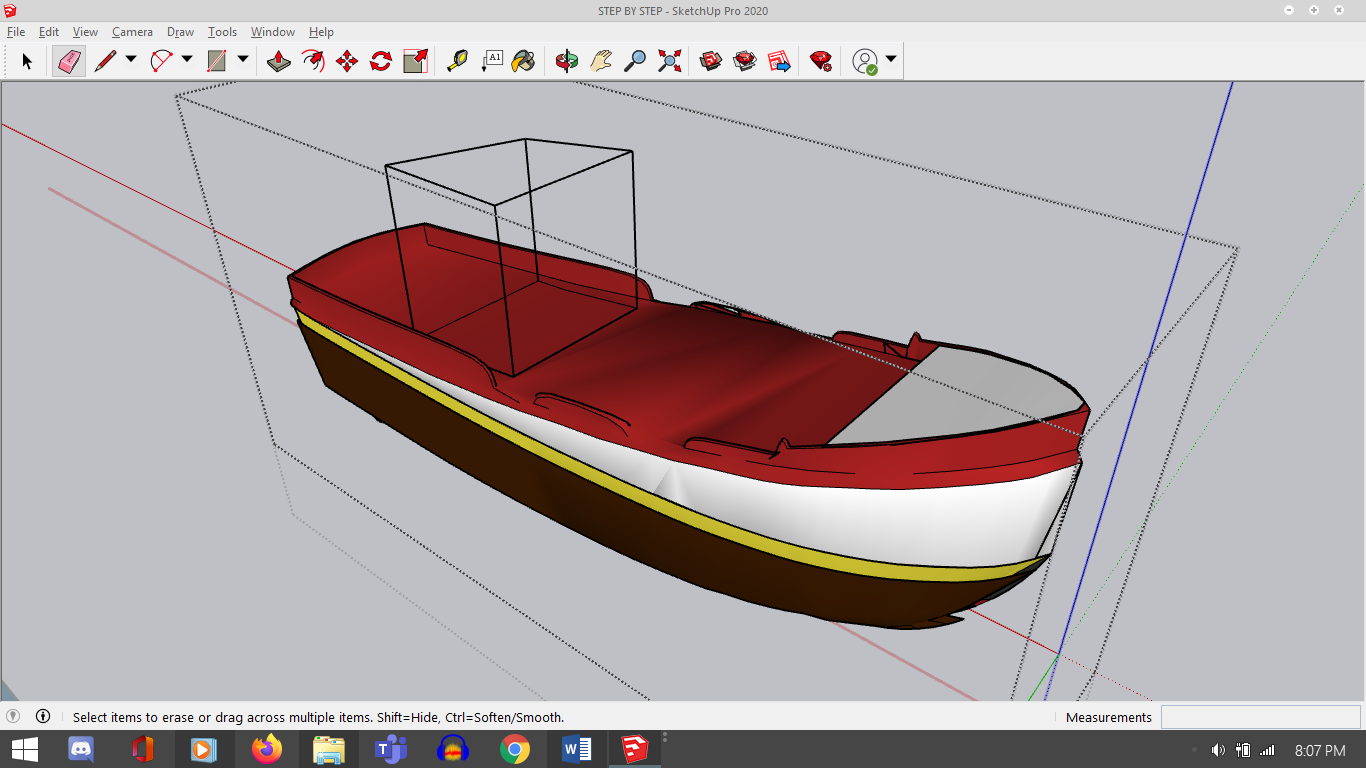The height and width of the screenshot is (768, 1366).
Task: Open Discord from the taskbar
Action: pyautogui.click(x=81, y=749)
